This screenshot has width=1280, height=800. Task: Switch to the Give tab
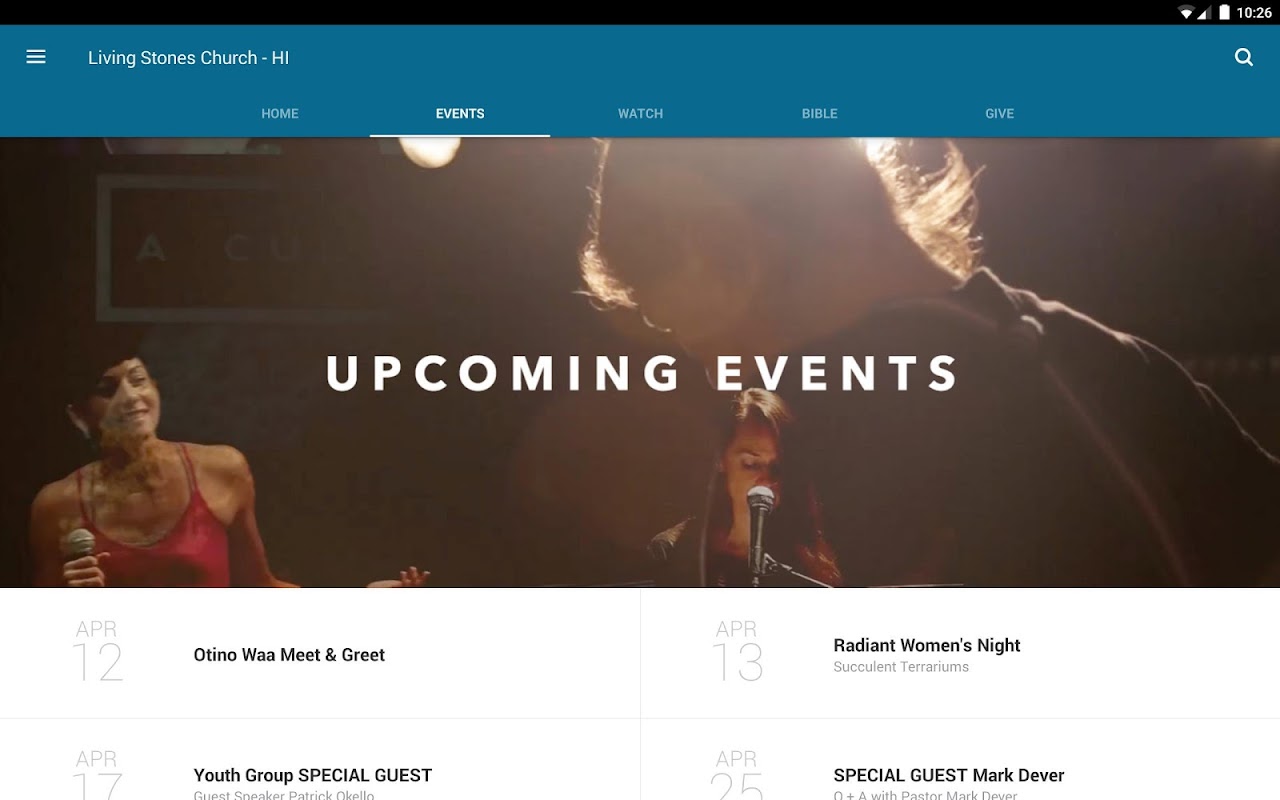point(1000,114)
